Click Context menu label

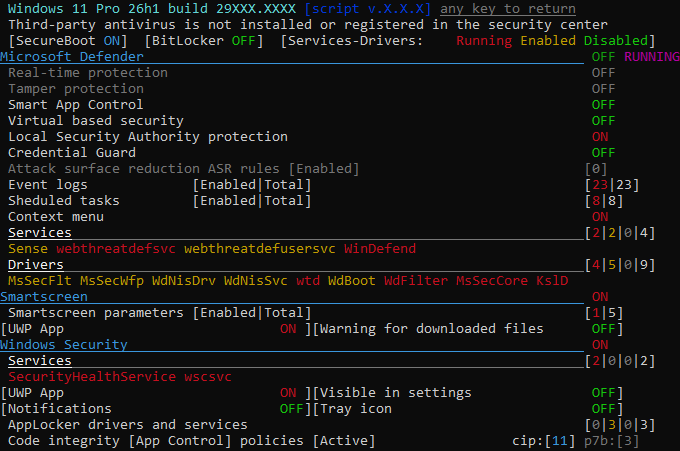(56, 217)
